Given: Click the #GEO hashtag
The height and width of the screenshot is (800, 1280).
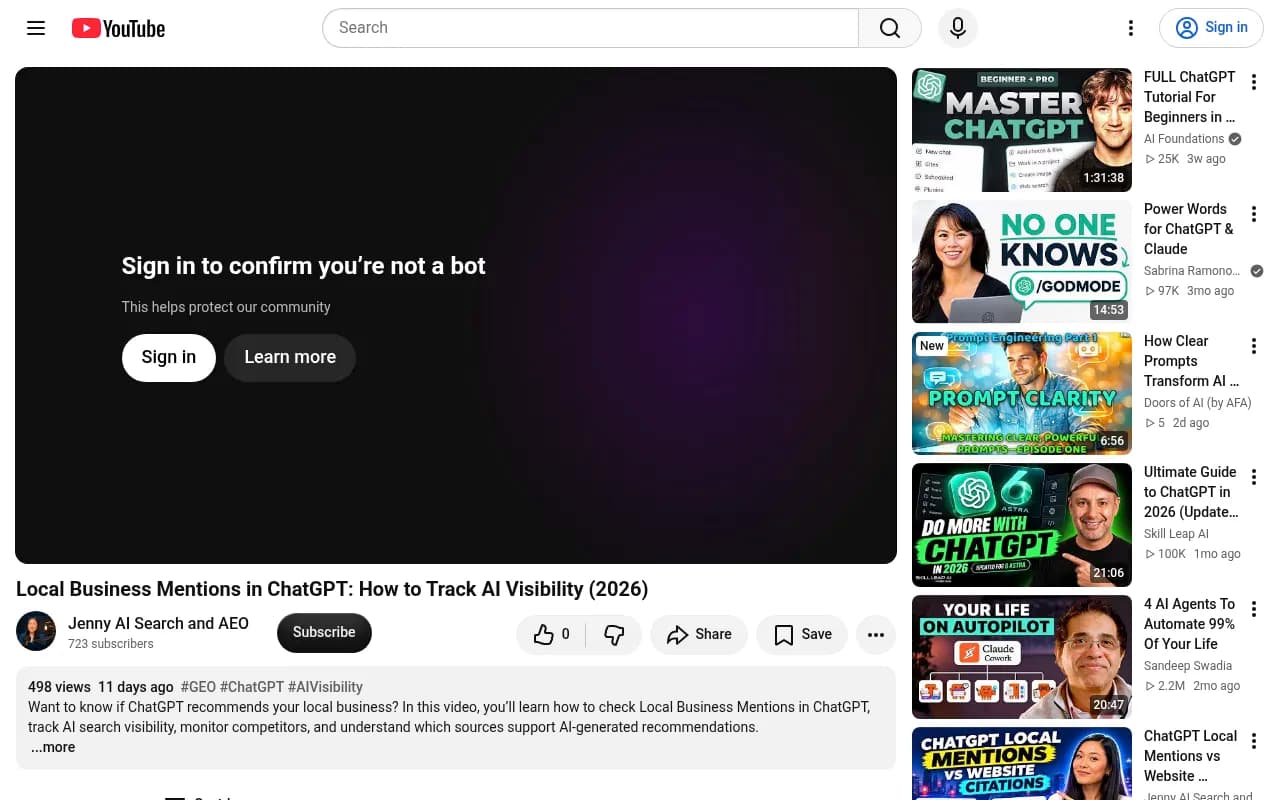Looking at the screenshot, I should (x=198, y=687).
